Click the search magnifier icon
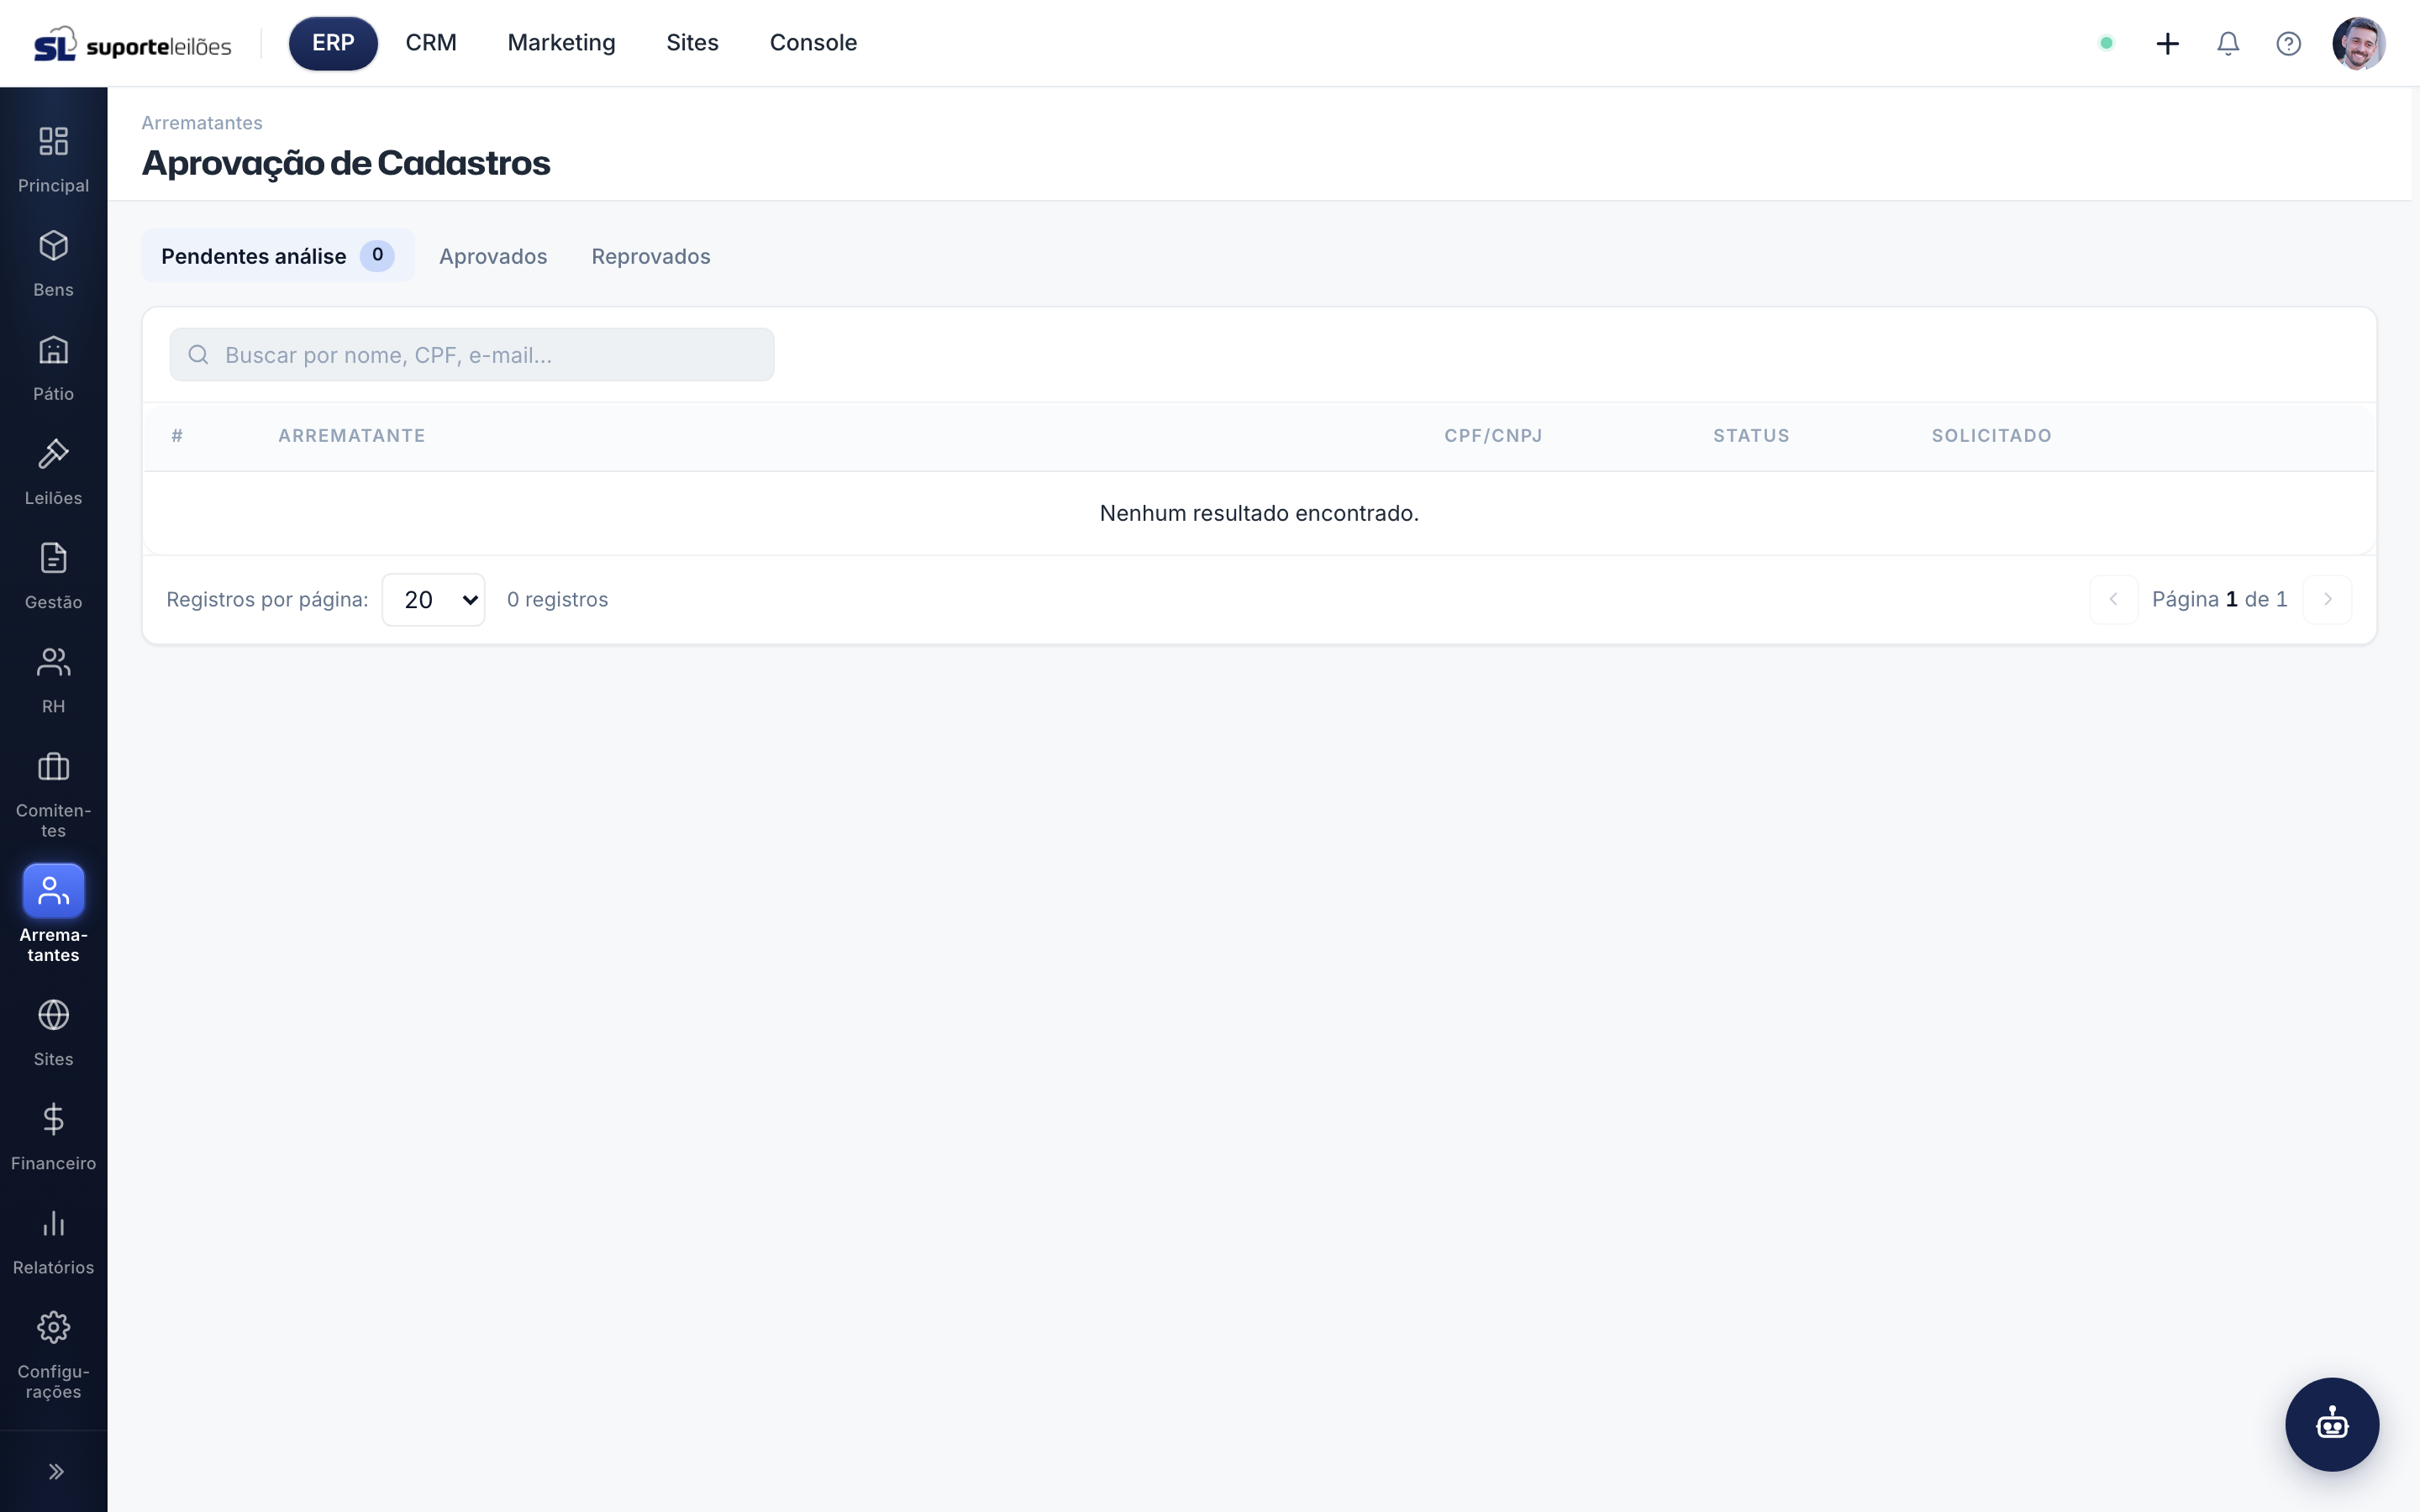The width and height of the screenshot is (2420, 1512). [198, 355]
